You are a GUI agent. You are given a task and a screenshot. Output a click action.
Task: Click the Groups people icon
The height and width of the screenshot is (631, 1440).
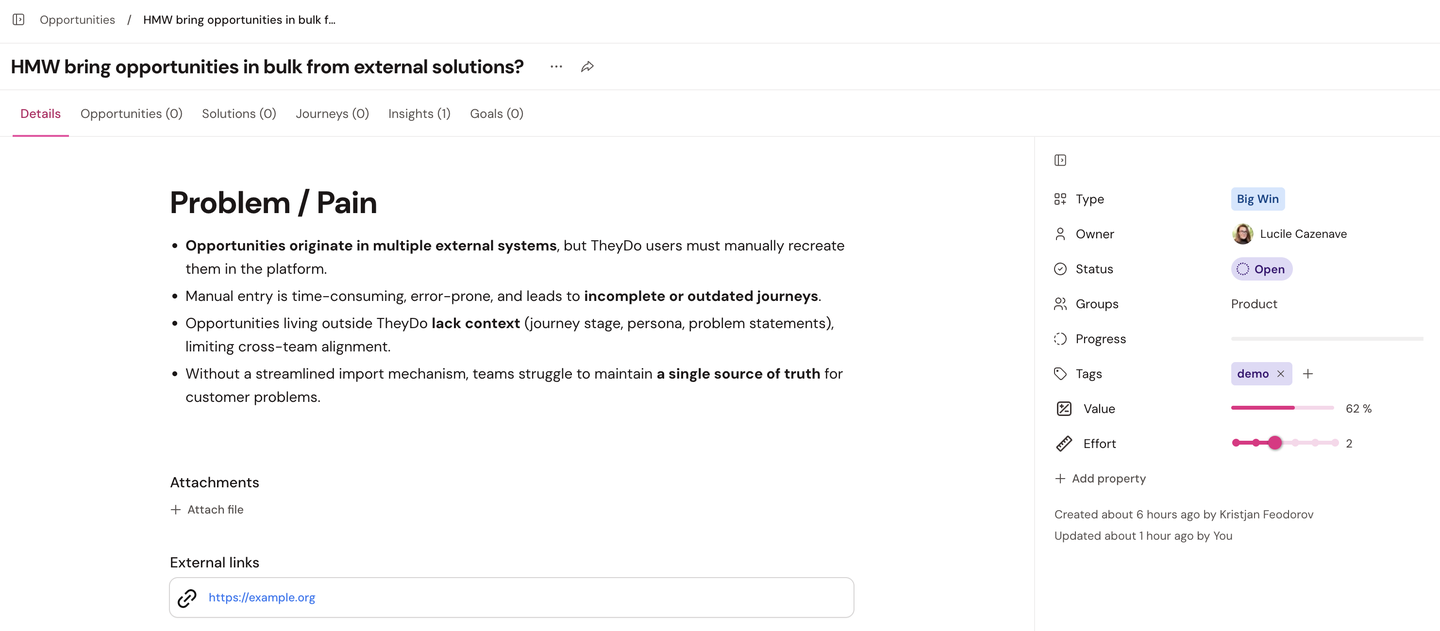[x=1060, y=303]
